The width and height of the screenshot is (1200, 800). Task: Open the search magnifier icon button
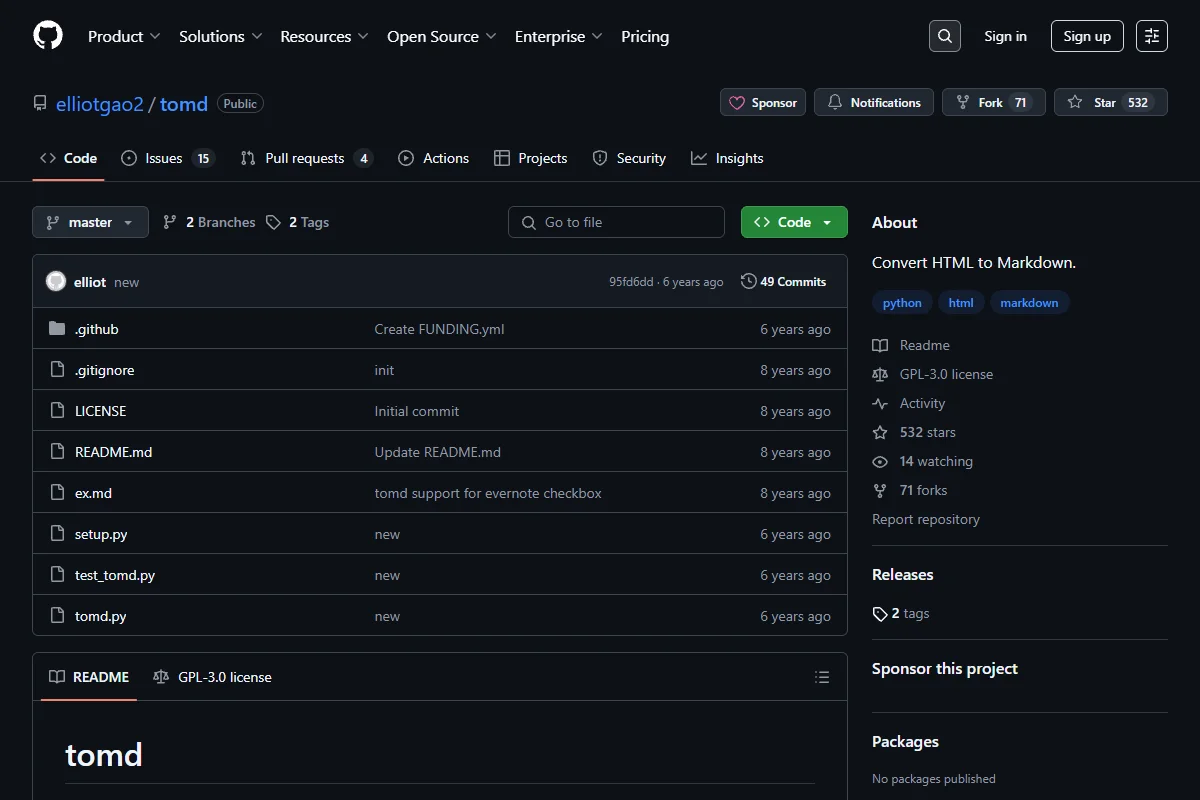[x=944, y=36]
